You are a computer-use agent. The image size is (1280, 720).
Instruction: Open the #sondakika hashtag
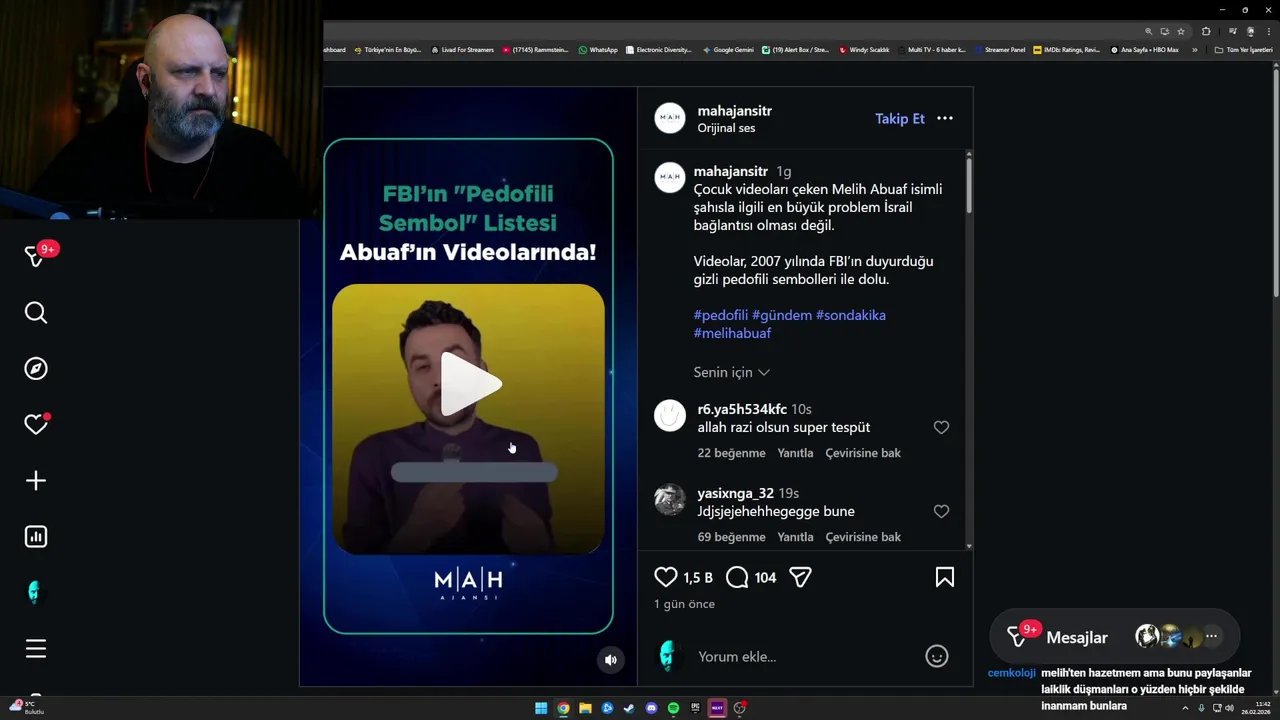click(x=851, y=315)
